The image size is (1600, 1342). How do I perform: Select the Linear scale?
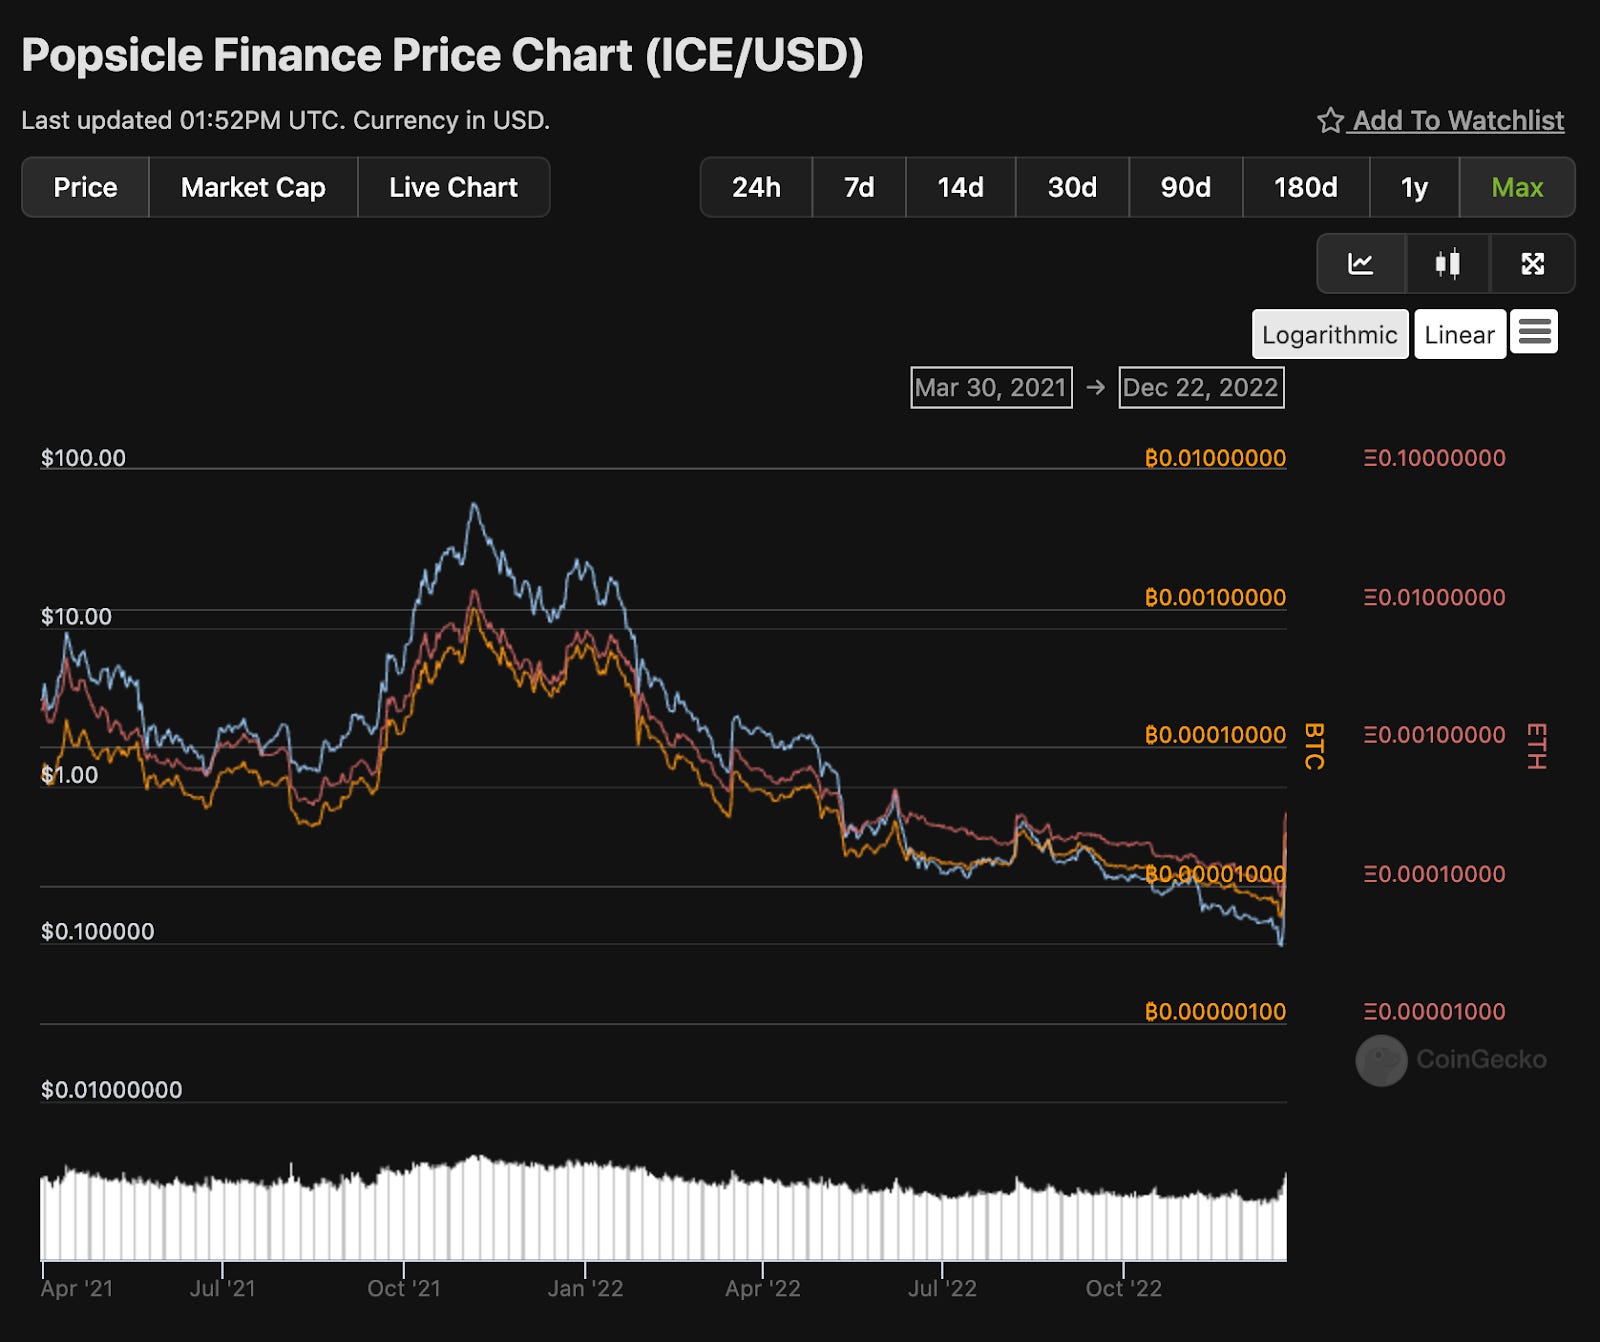pos(1460,334)
